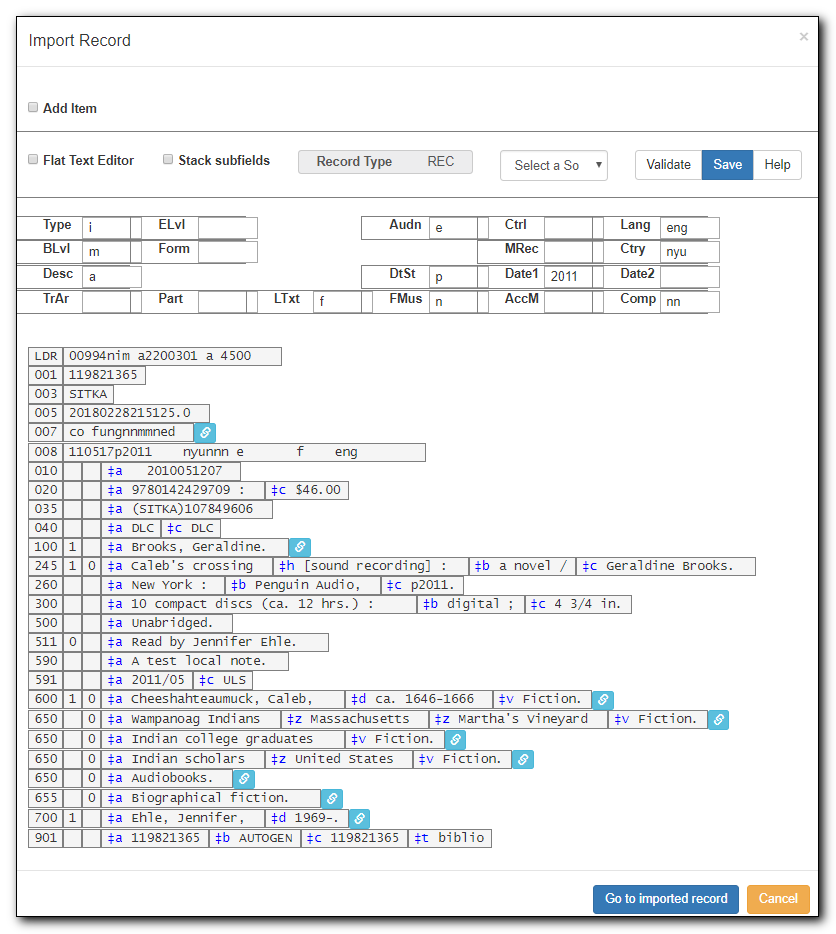
Task: Enable the Add Item checkbox
Action: click(x=33, y=107)
